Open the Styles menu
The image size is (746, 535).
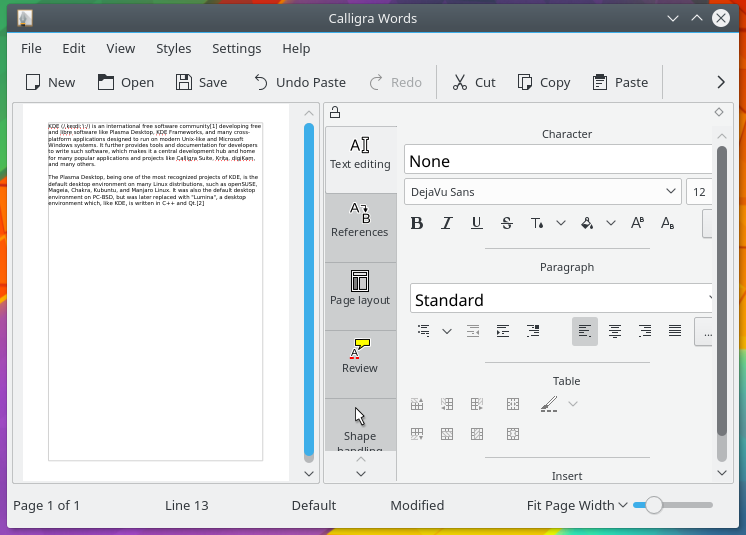tap(173, 48)
